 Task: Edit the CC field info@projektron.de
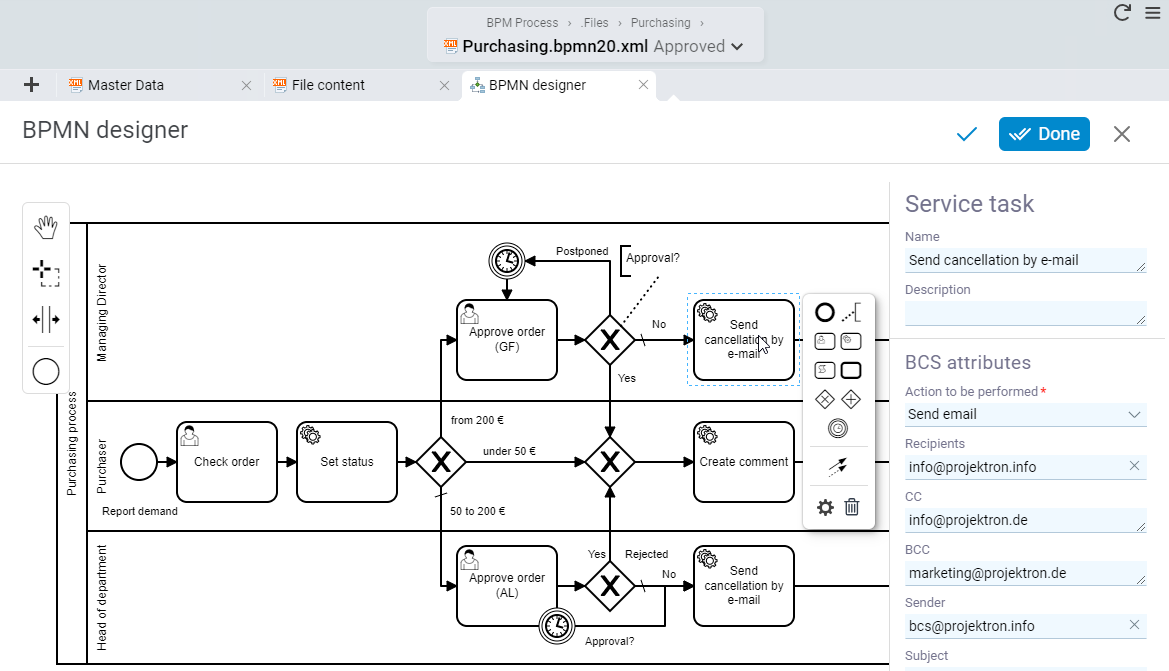coord(1025,520)
